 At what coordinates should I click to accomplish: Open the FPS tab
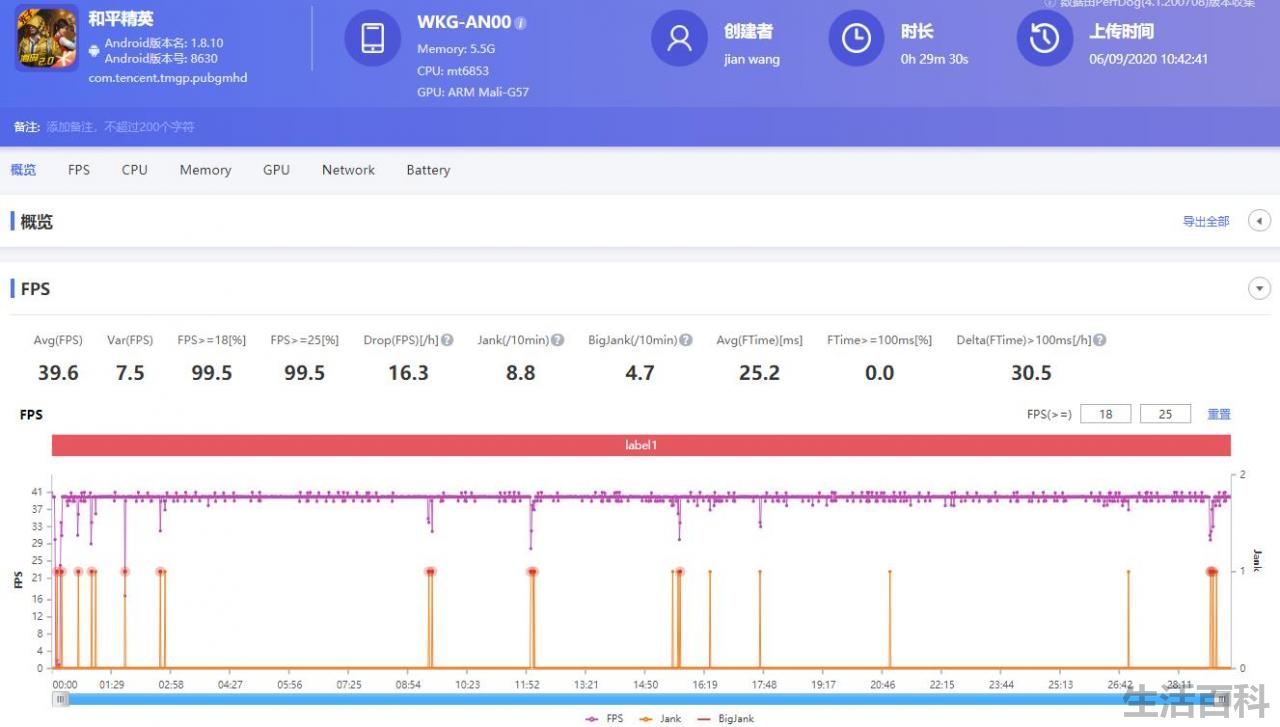[x=79, y=170]
